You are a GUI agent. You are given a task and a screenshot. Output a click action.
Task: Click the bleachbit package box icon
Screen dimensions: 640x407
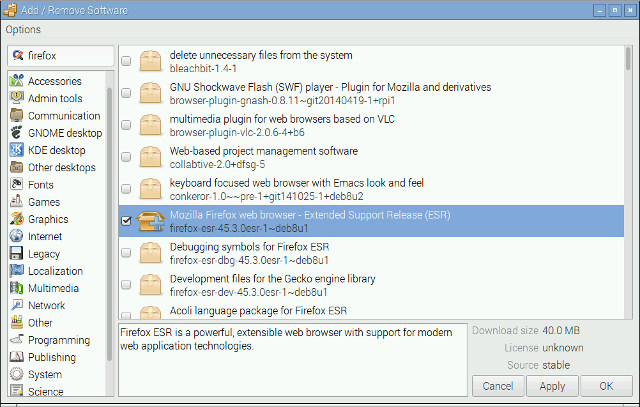pyautogui.click(x=150, y=61)
